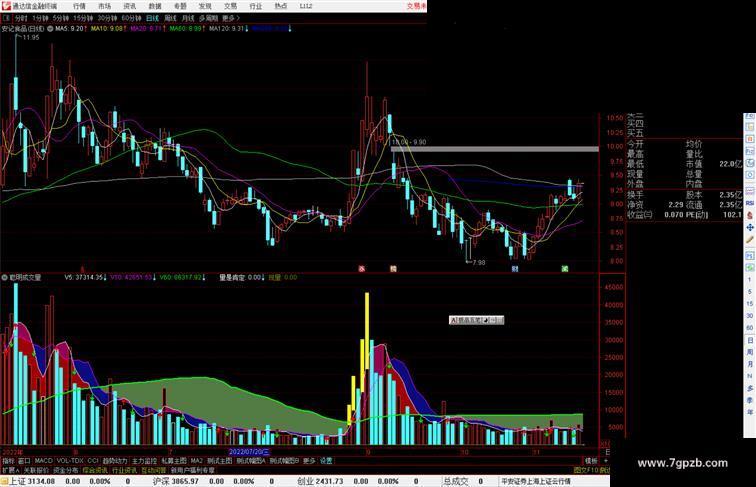
Task: Select the 月 sidebar period shortcut
Action: [750, 364]
